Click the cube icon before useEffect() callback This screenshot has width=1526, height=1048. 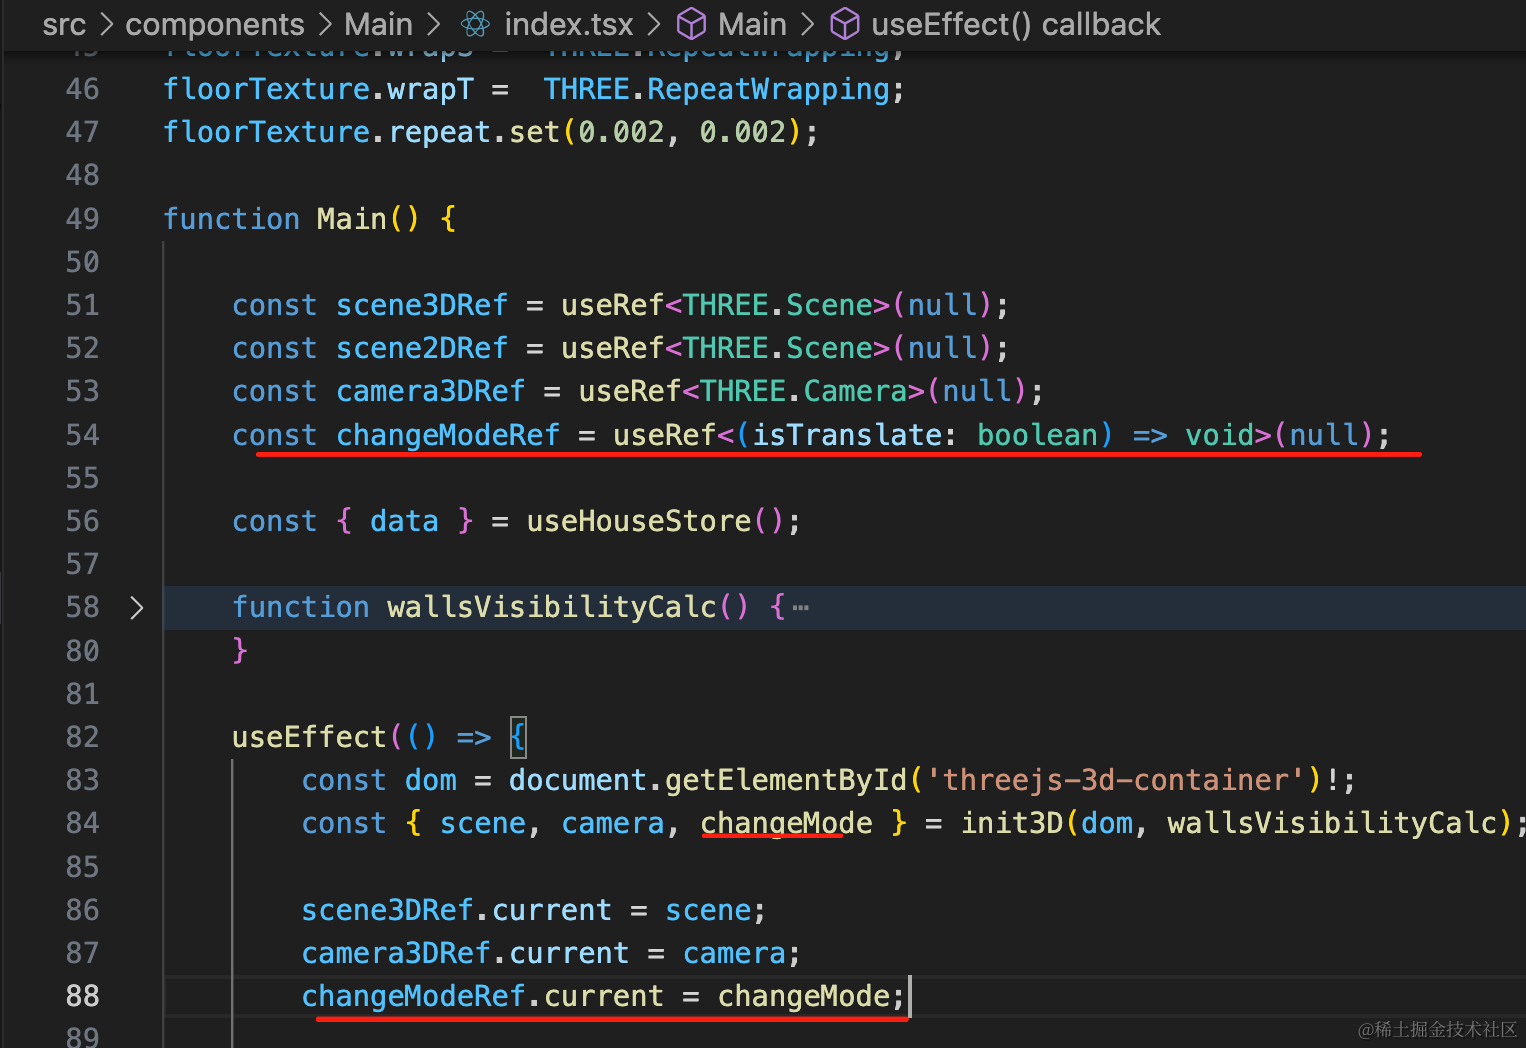pyautogui.click(x=845, y=24)
